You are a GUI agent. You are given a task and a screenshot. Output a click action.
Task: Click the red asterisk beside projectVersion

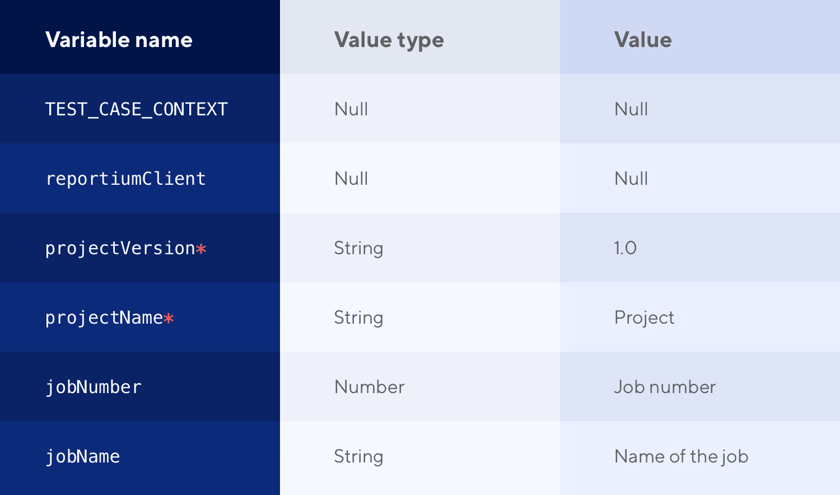[201, 249]
